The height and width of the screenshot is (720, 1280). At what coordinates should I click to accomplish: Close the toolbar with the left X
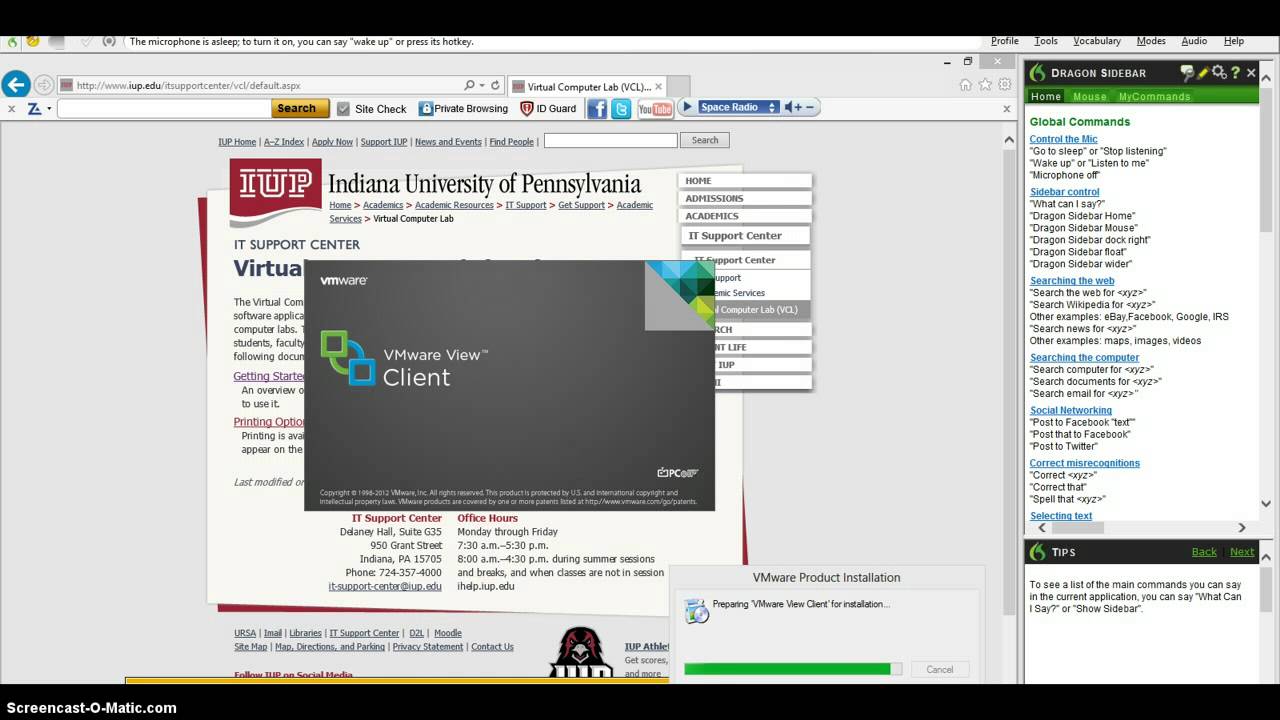[11, 108]
